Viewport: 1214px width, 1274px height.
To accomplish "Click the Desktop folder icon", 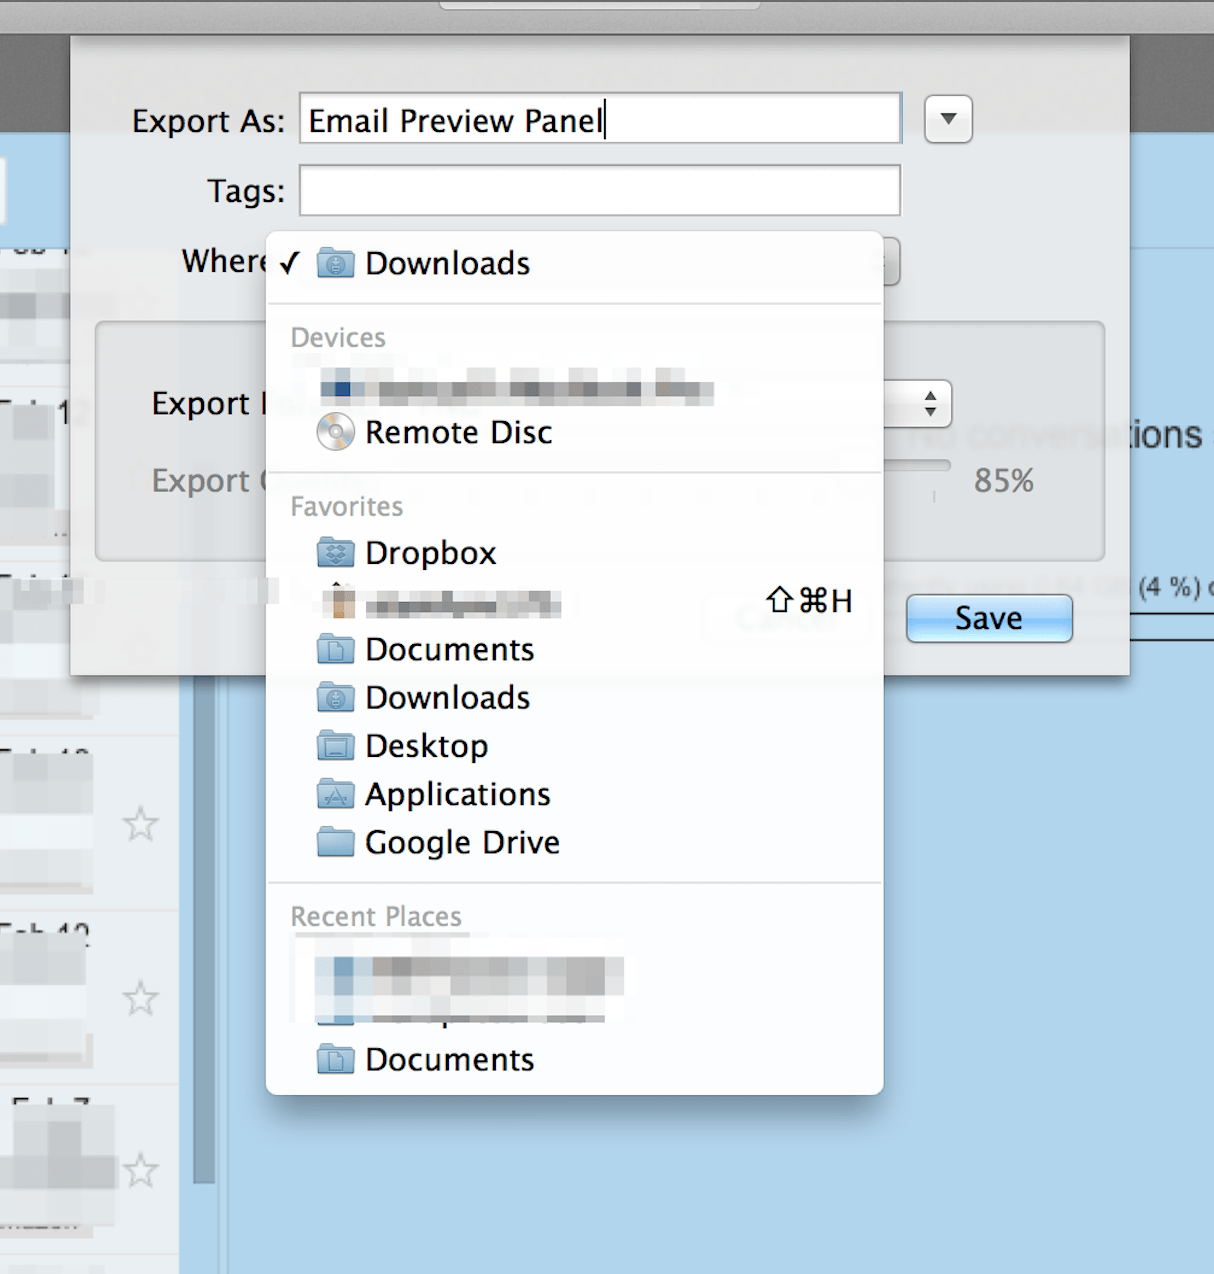I will coord(336,745).
